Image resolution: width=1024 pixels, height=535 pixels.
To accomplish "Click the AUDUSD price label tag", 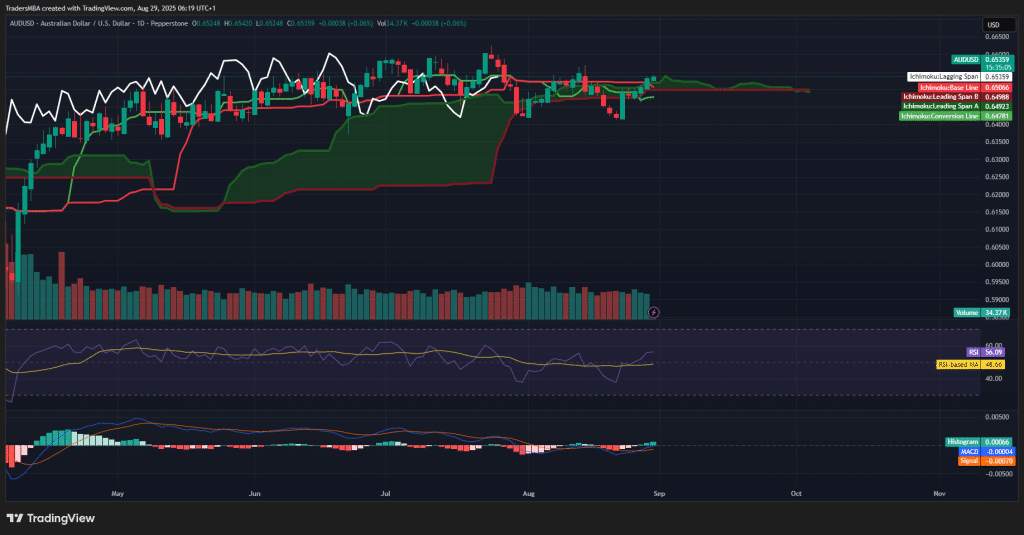I will (964, 60).
